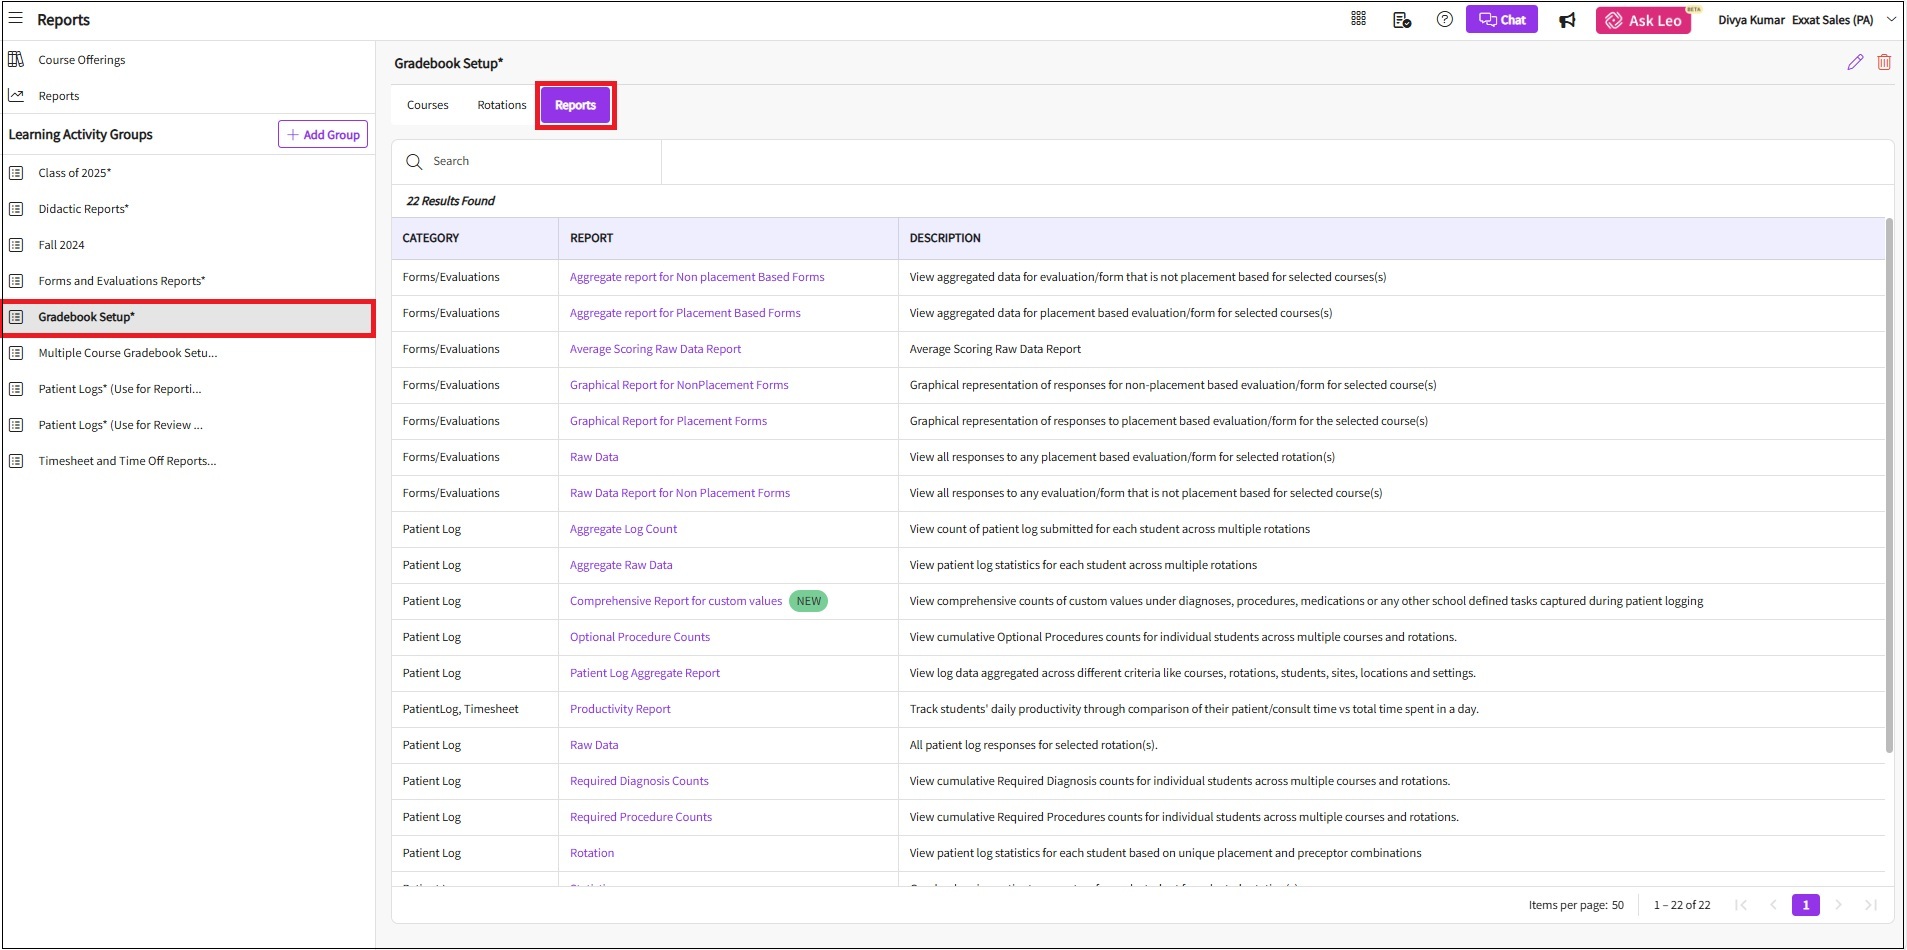Open Aggregate report for Non placement Based Forms
This screenshot has width=1907, height=950.
697,277
